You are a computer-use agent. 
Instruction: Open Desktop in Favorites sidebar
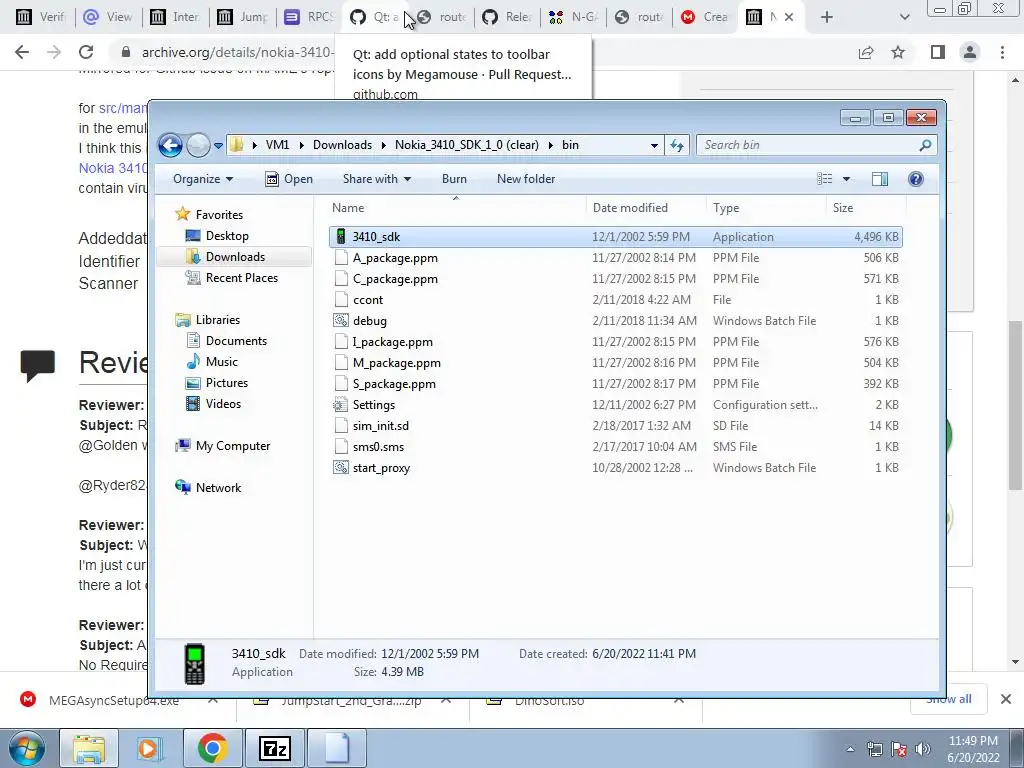(x=227, y=236)
